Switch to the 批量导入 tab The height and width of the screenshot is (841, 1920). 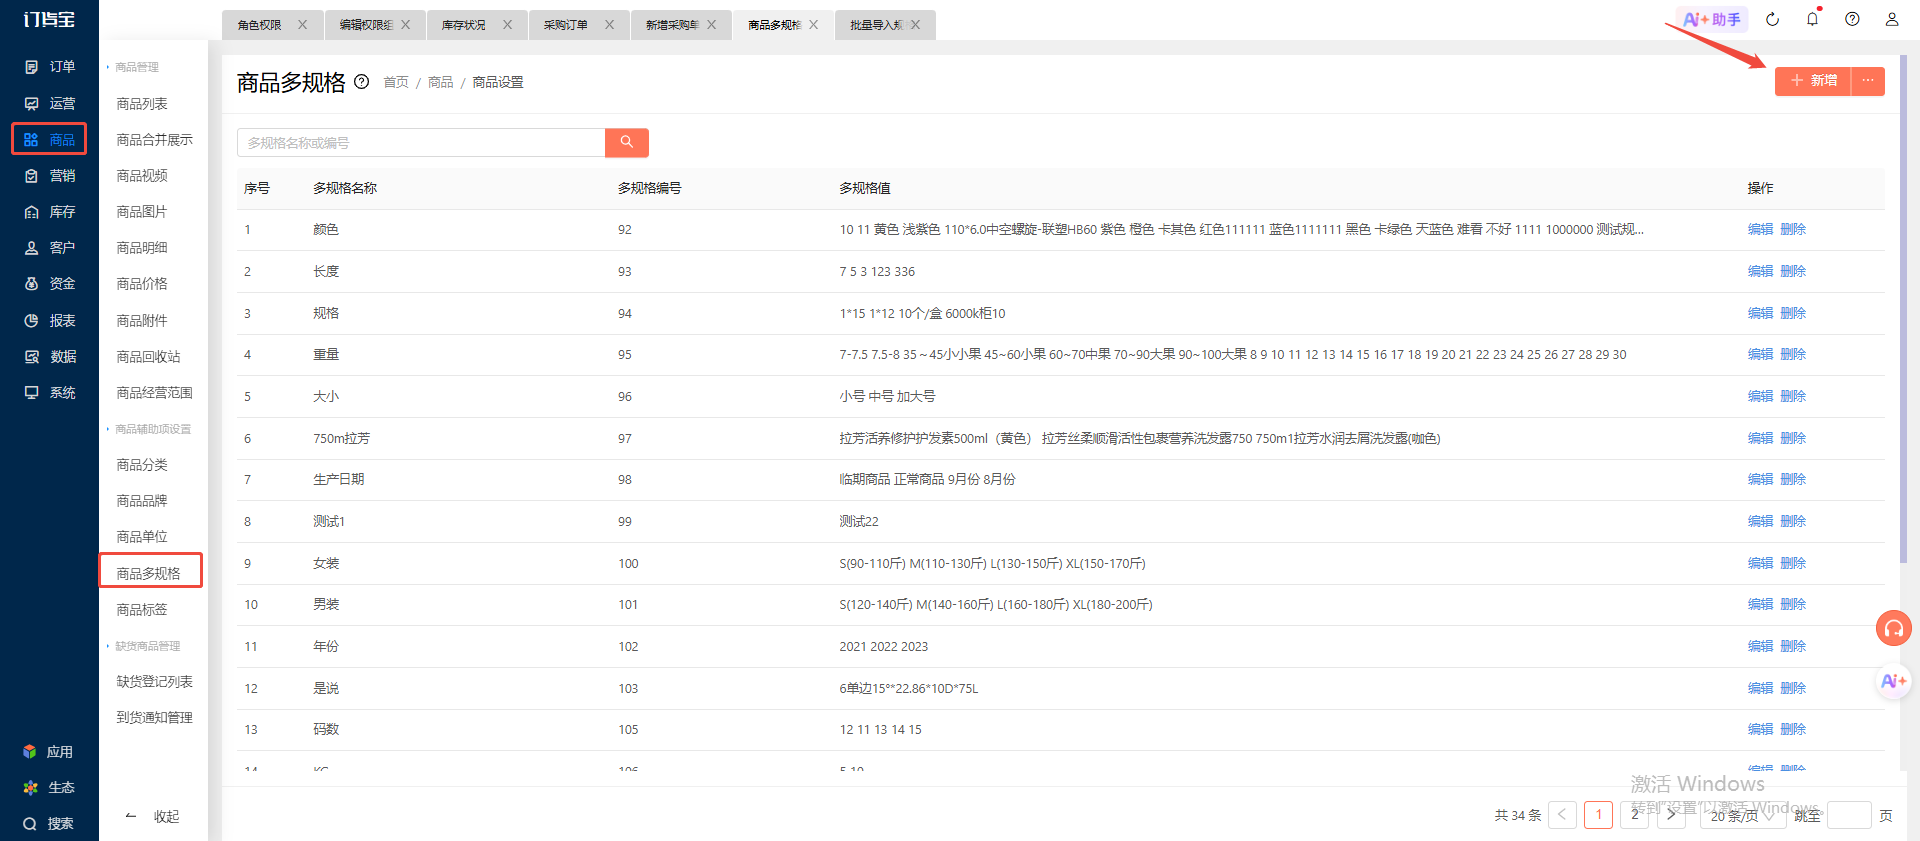pyautogui.click(x=876, y=25)
